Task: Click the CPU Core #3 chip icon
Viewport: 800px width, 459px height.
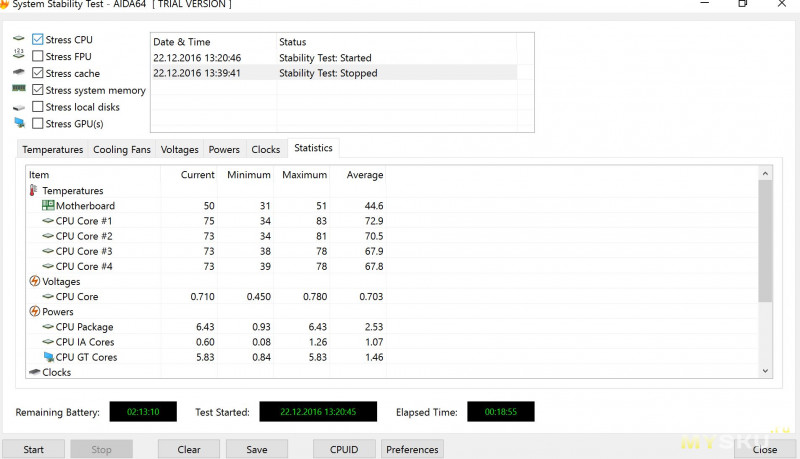Action: [48, 251]
